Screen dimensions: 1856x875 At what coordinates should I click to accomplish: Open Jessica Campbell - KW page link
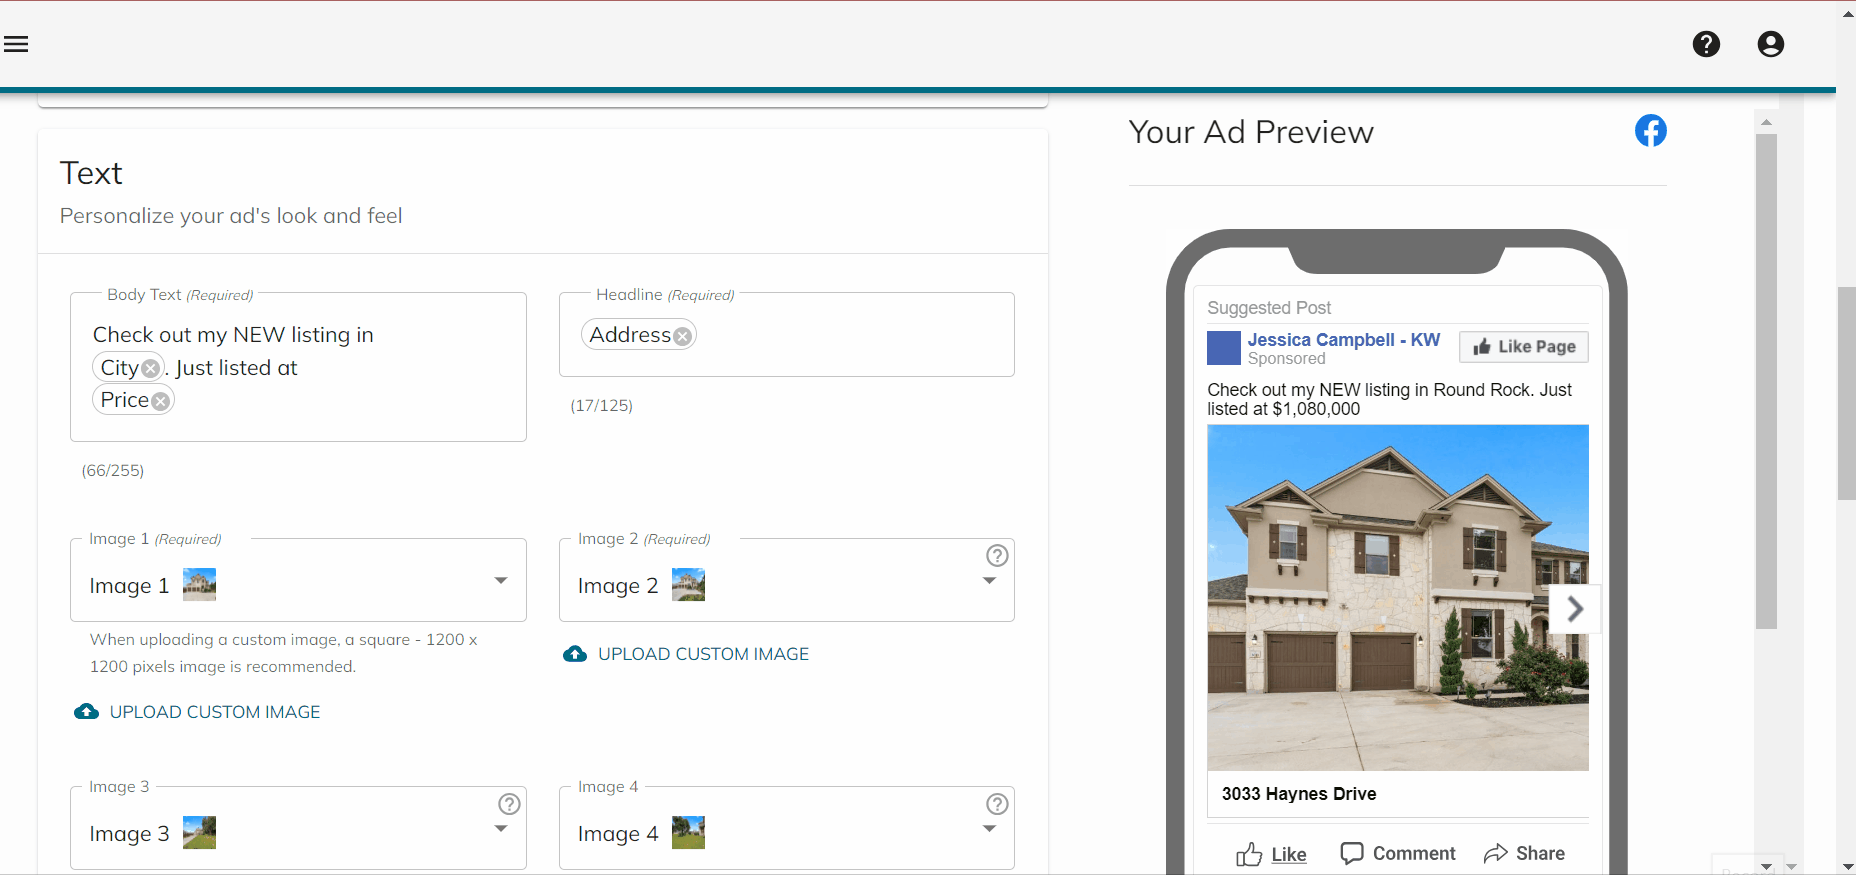point(1343,340)
